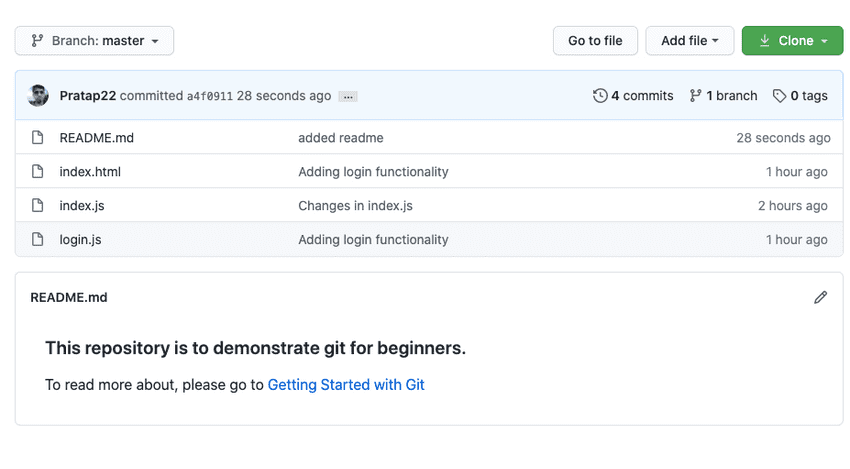Open 'Changes in index.js' commit message
Image resolution: width=850 pixels, height=469 pixels.
pyautogui.click(x=355, y=206)
